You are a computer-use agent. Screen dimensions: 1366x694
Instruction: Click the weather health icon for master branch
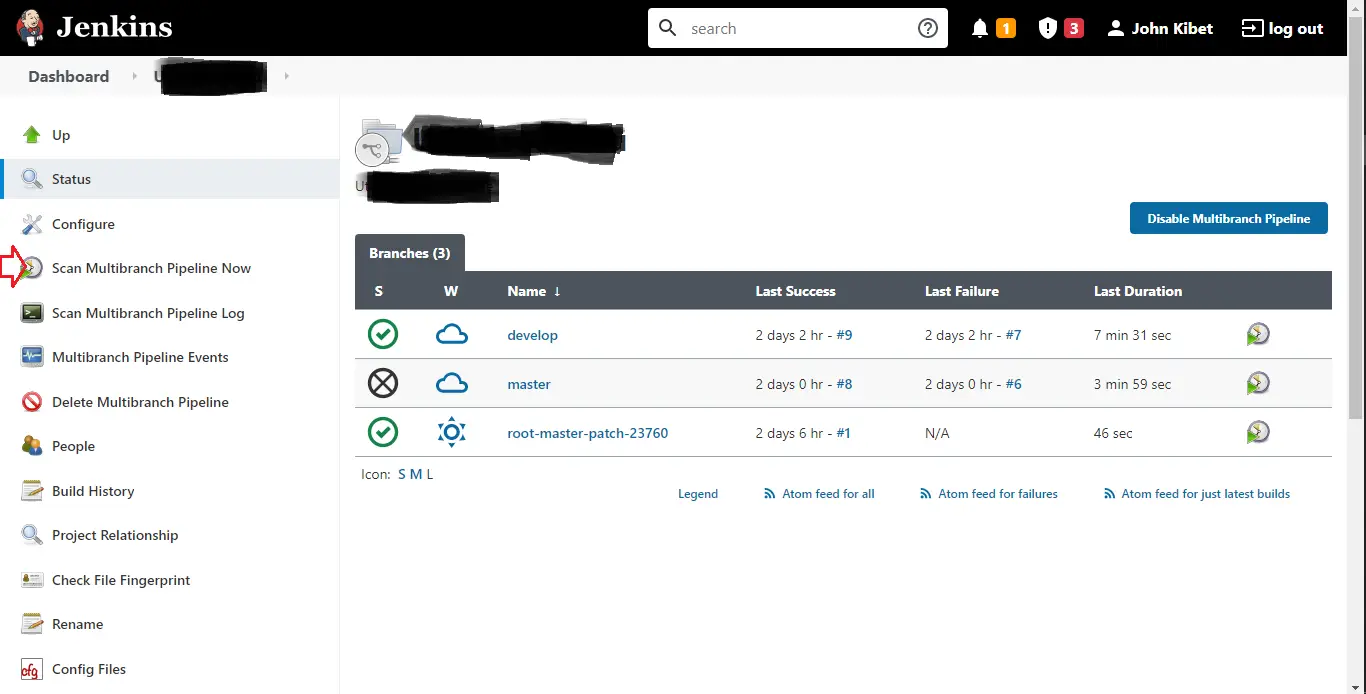451,383
